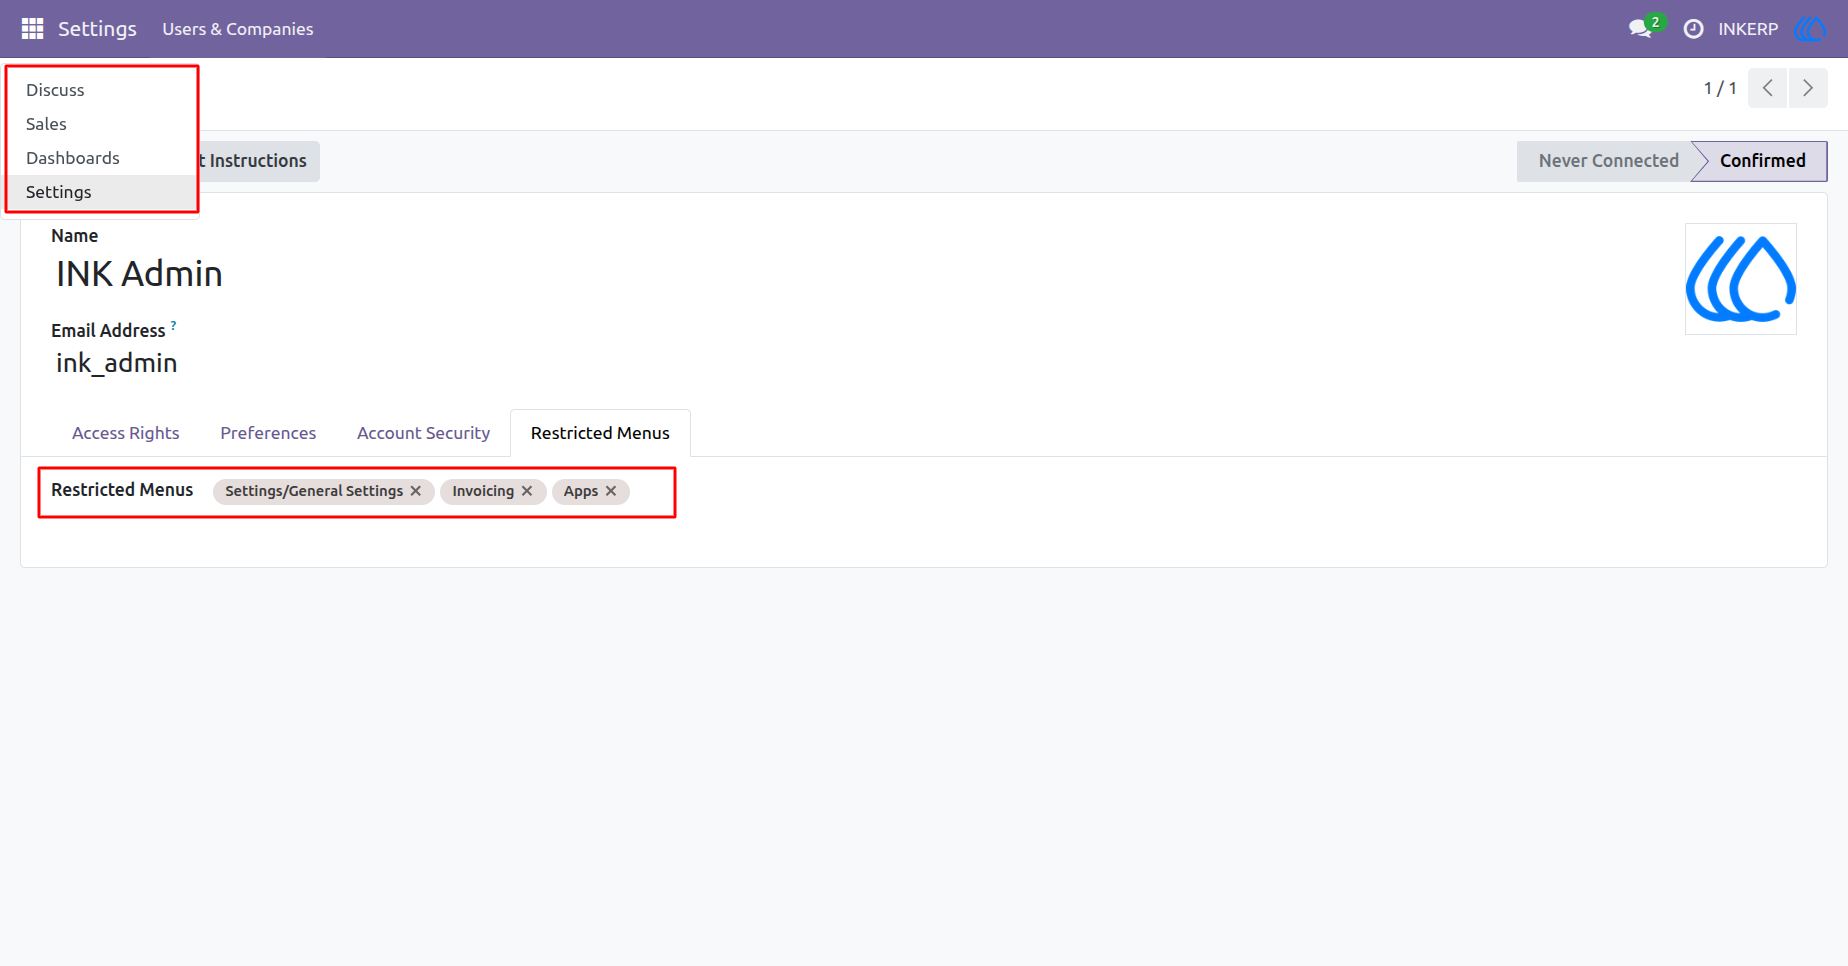Click the Email Address help question mark
The height and width of the screenshot is (966, 1848).
[x=173, y=326]
